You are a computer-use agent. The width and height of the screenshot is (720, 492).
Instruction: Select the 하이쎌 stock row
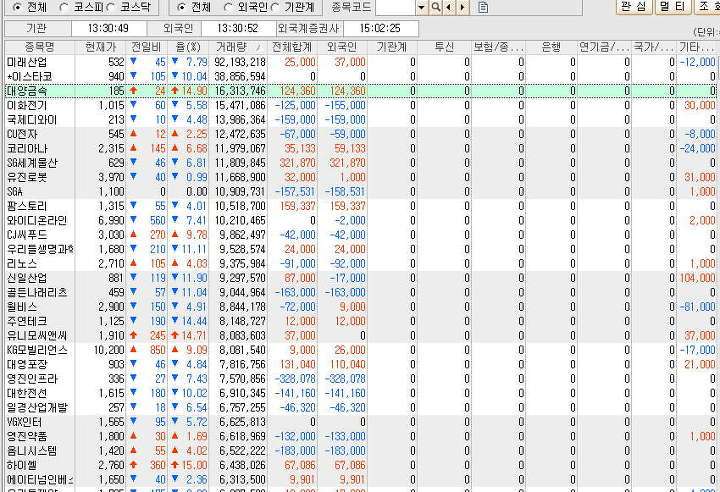[x=360, y=465]
